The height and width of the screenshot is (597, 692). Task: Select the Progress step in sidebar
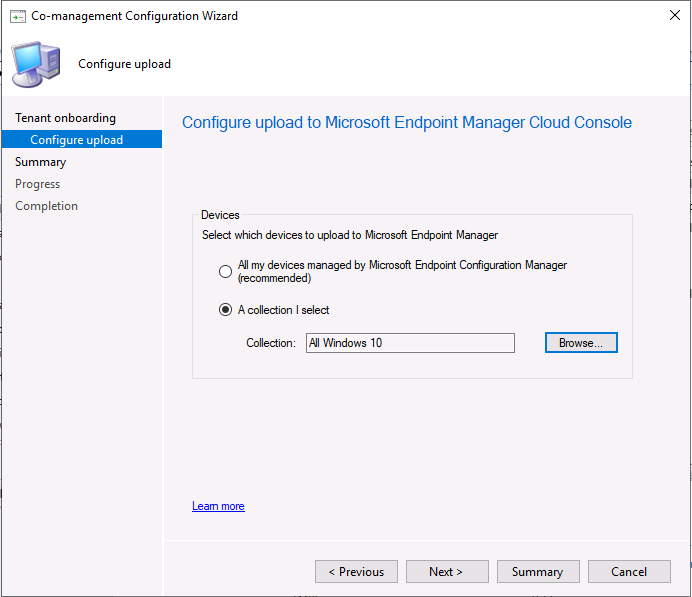[x=38, y=184]
